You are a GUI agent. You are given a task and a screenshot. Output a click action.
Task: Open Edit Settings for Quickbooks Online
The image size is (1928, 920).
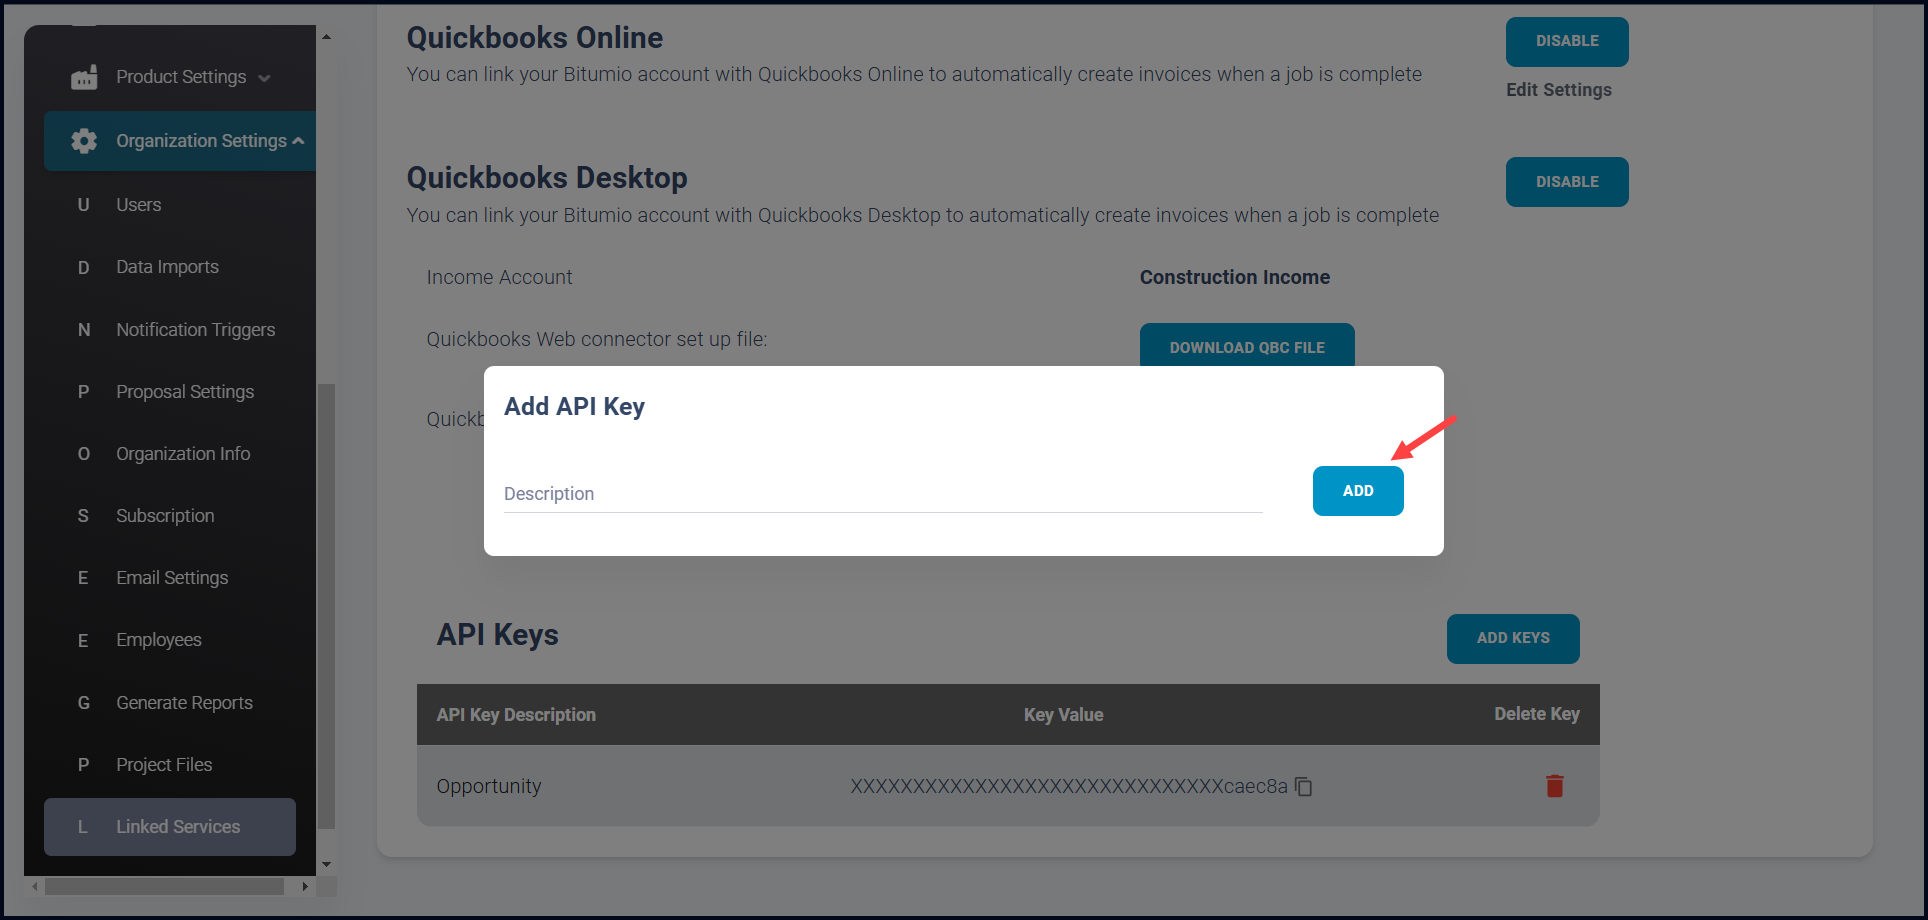click(1559, 90)
